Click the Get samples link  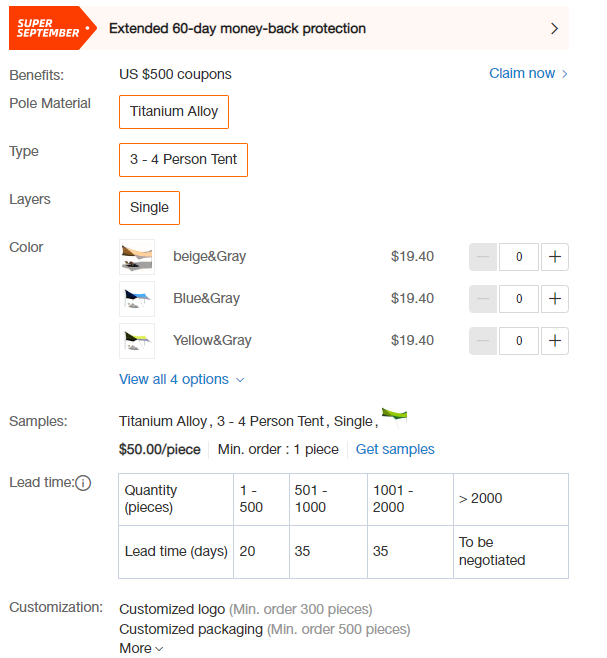(395, 449)
